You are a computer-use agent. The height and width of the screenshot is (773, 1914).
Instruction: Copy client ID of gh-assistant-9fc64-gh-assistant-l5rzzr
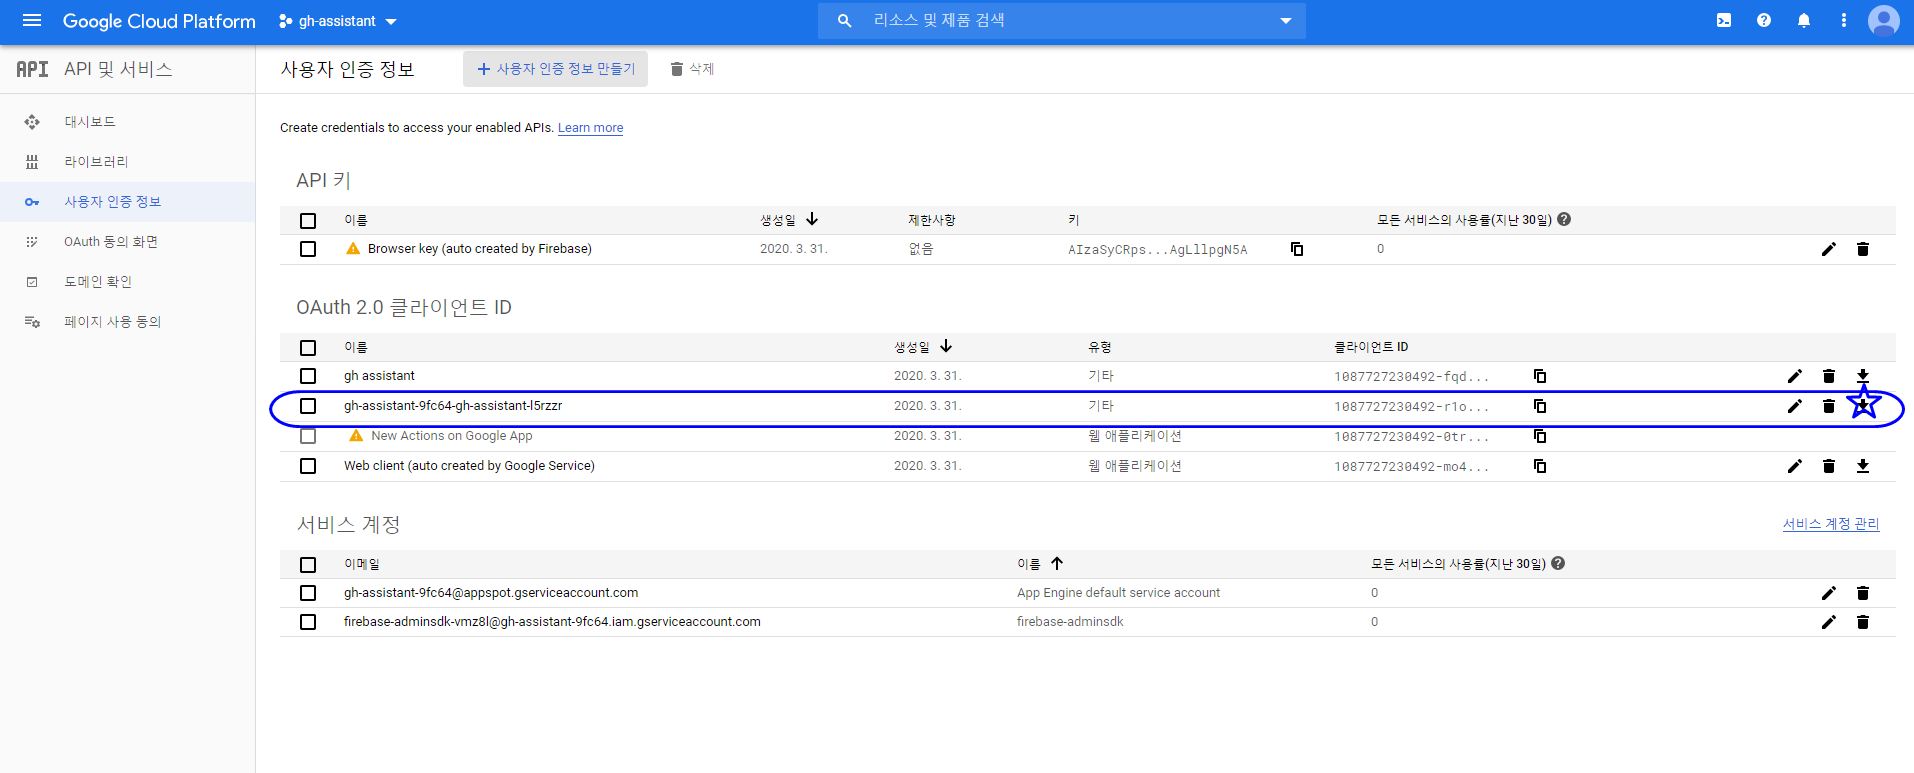[1540, 406]
